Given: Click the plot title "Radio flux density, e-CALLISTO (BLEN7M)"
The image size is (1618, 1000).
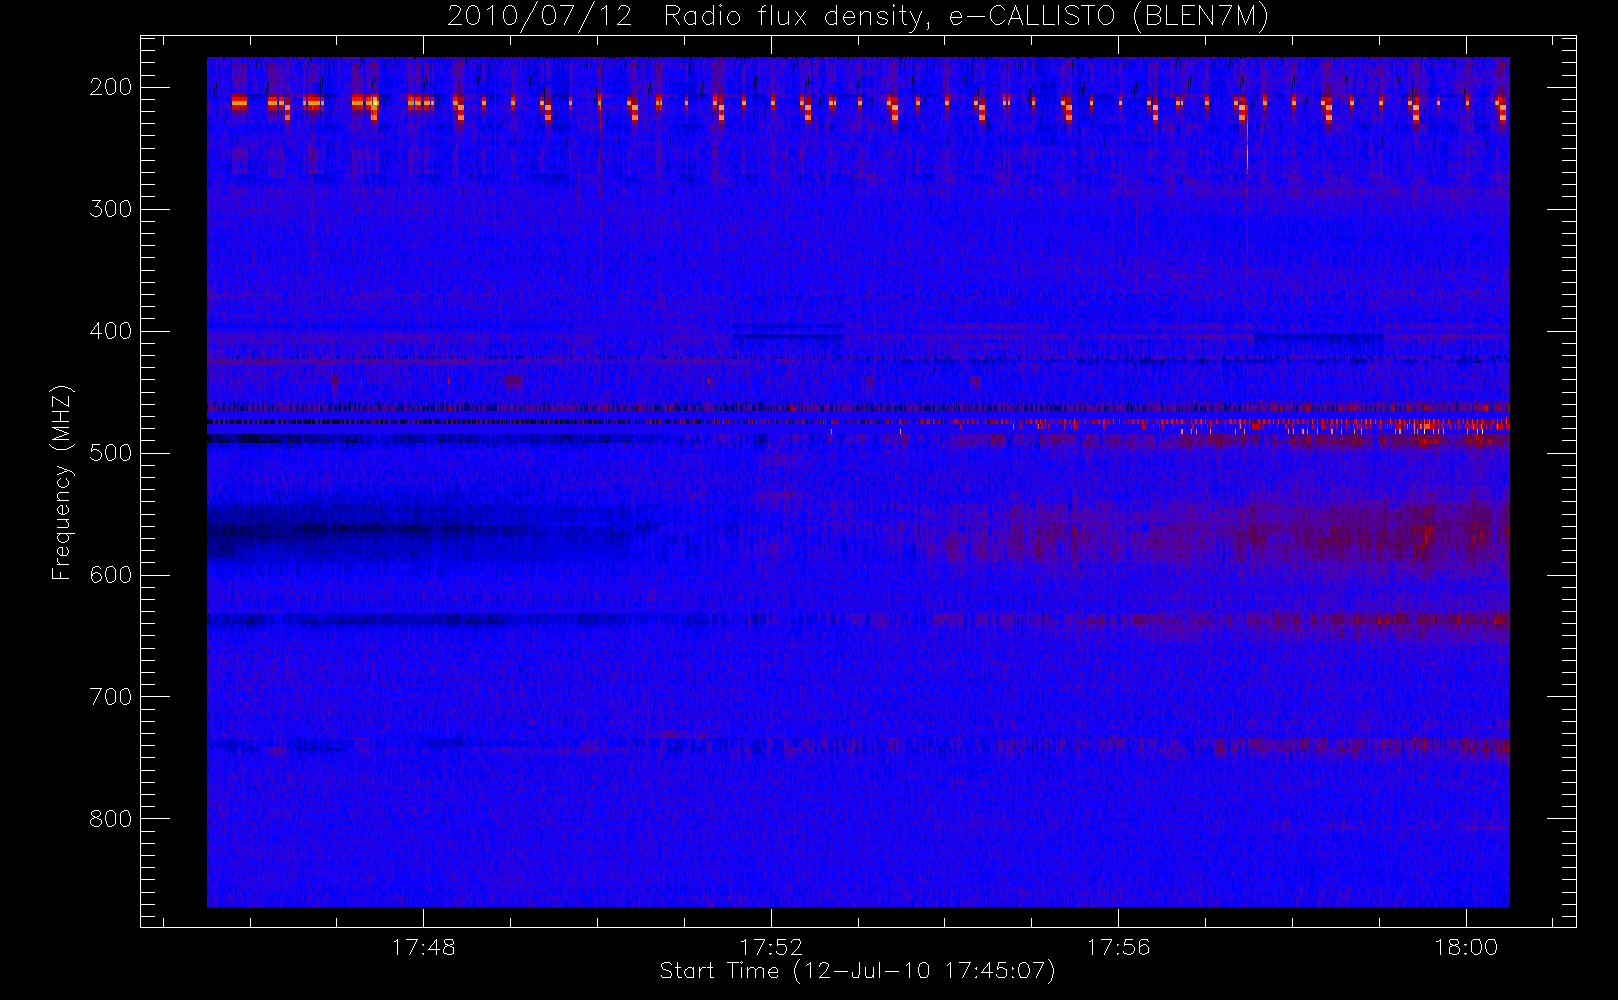Looking at the screenshot, I should [966, 17].
